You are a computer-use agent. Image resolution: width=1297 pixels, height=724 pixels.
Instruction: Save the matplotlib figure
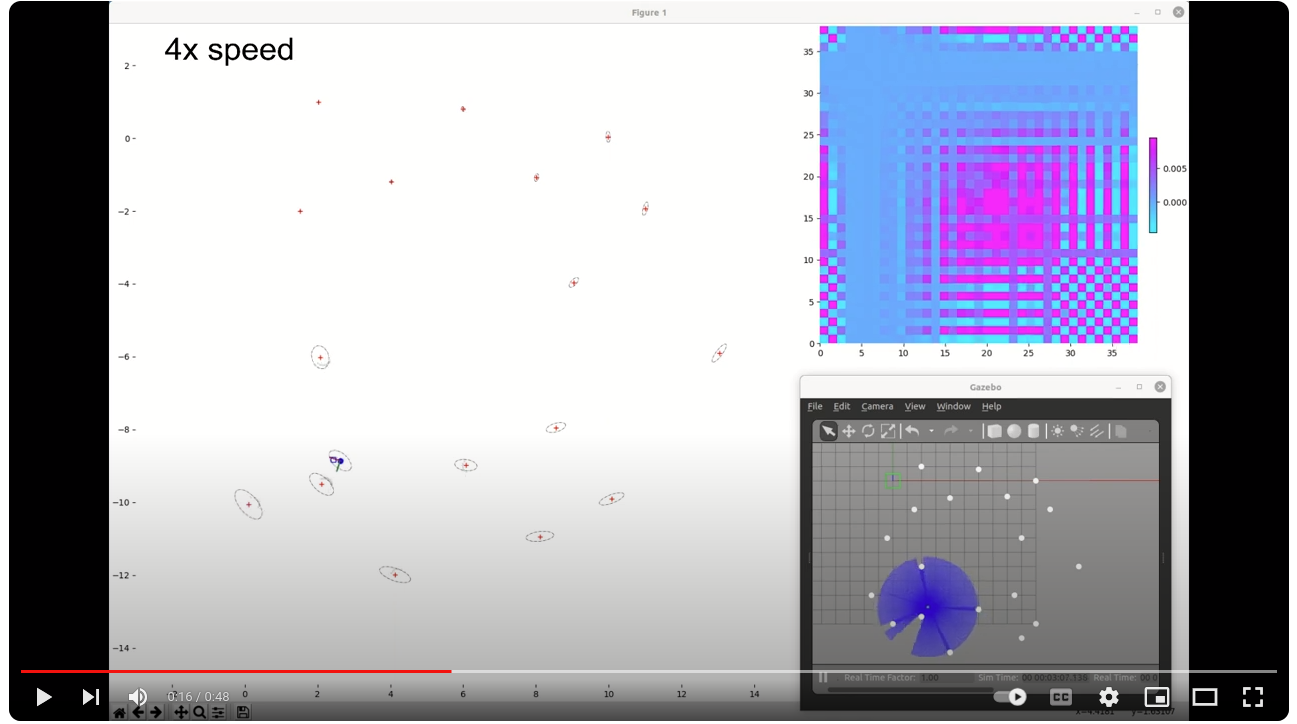click(243, 713)
